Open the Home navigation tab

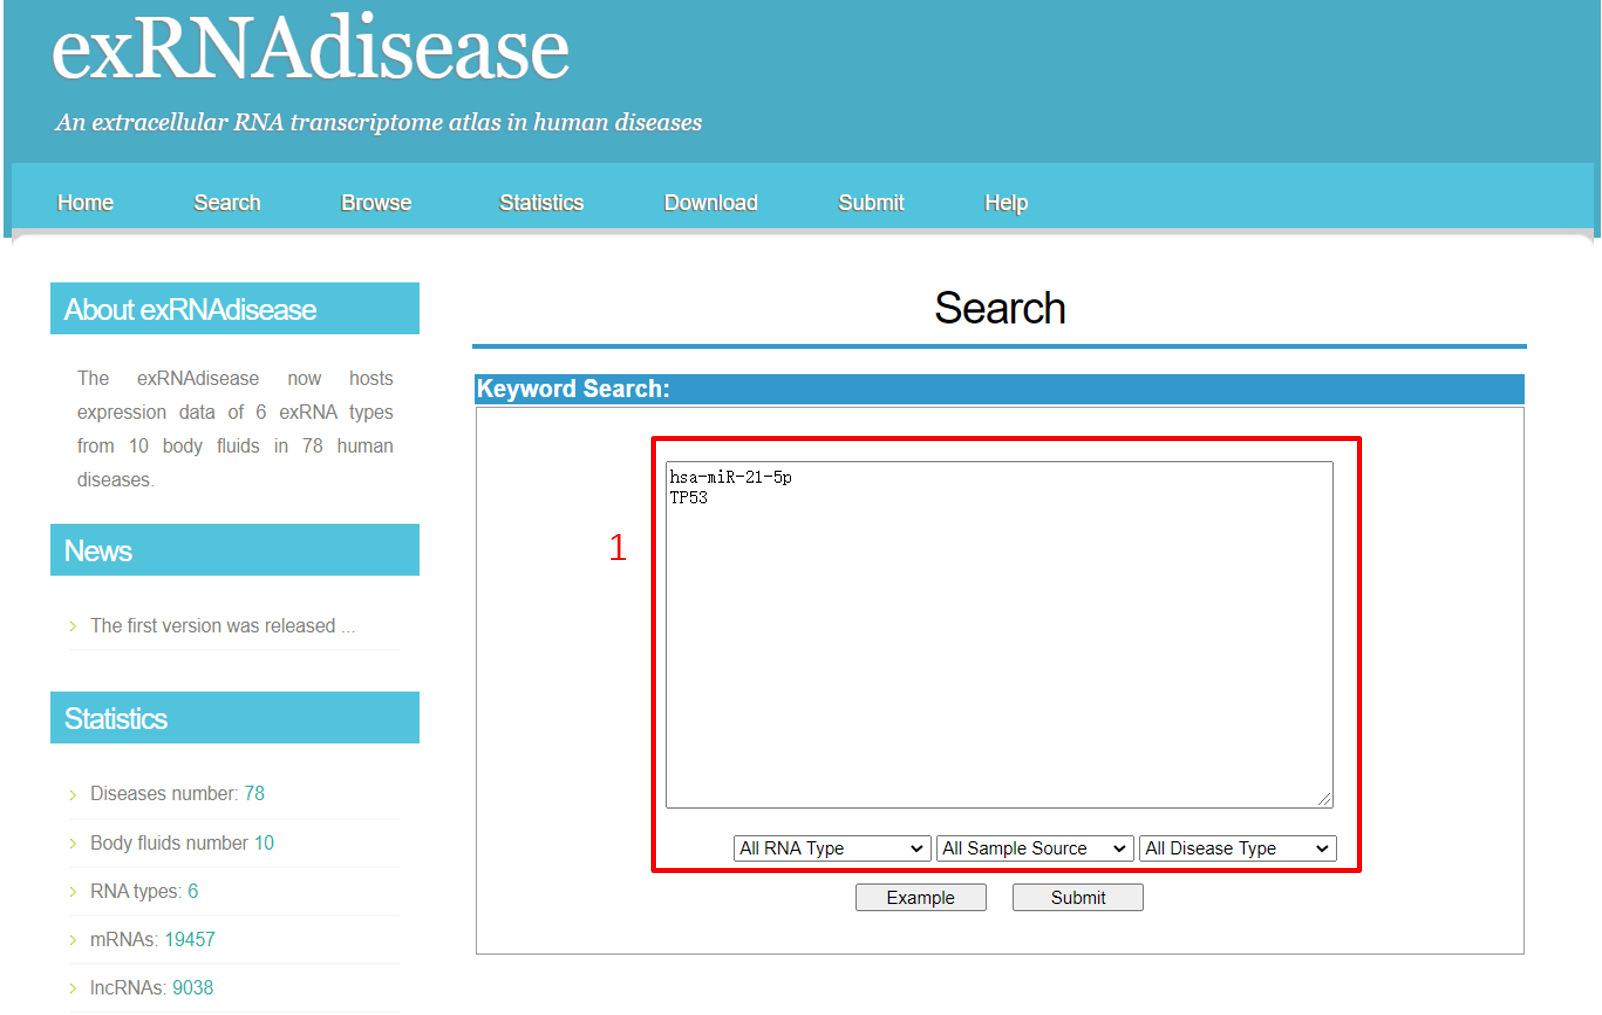[85, 203]
